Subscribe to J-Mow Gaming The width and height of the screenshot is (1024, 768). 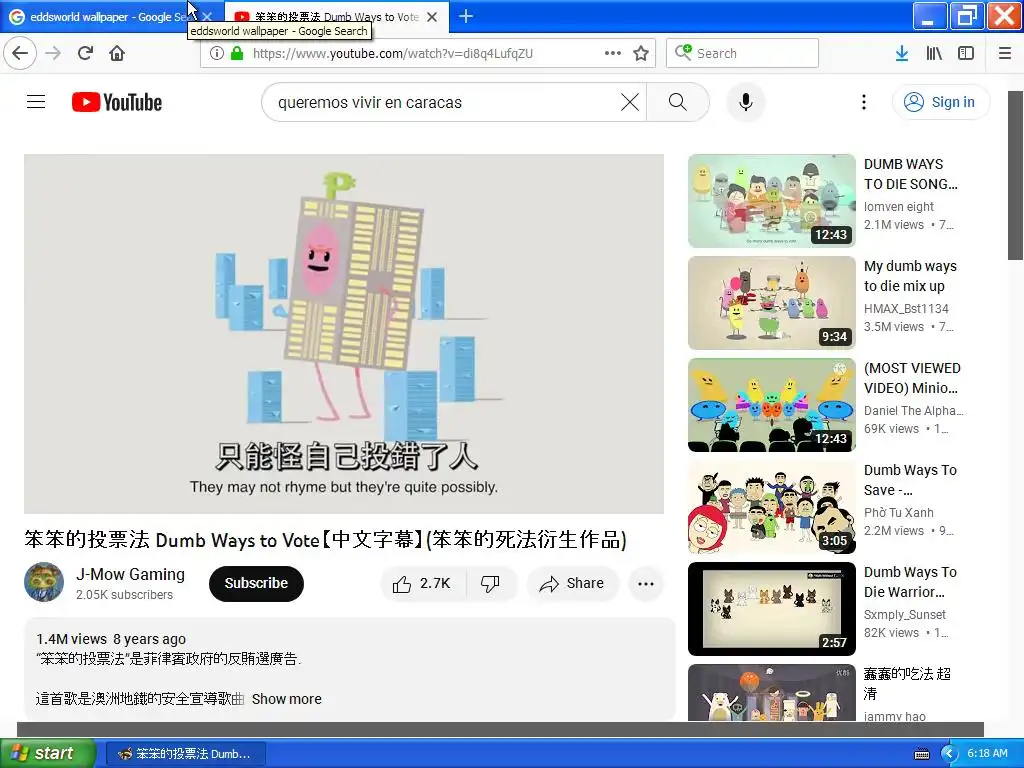pos(256,584)
